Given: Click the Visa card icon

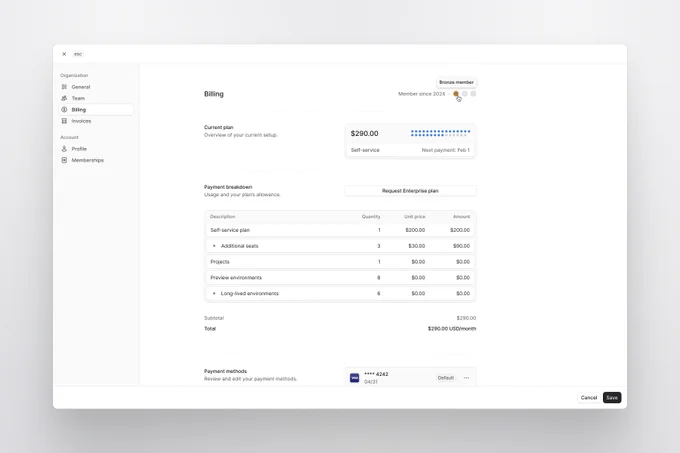Looking at the screenshot, I should coord(354,378).
